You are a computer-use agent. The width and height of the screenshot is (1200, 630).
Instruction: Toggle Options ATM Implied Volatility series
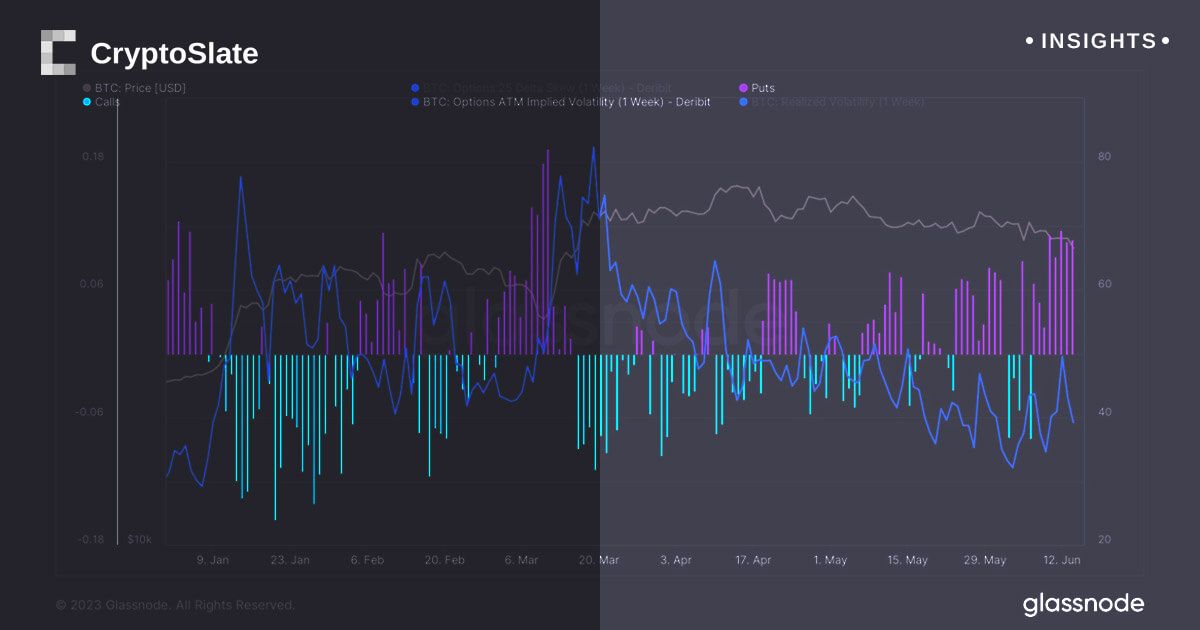click(x=566, y=102)
